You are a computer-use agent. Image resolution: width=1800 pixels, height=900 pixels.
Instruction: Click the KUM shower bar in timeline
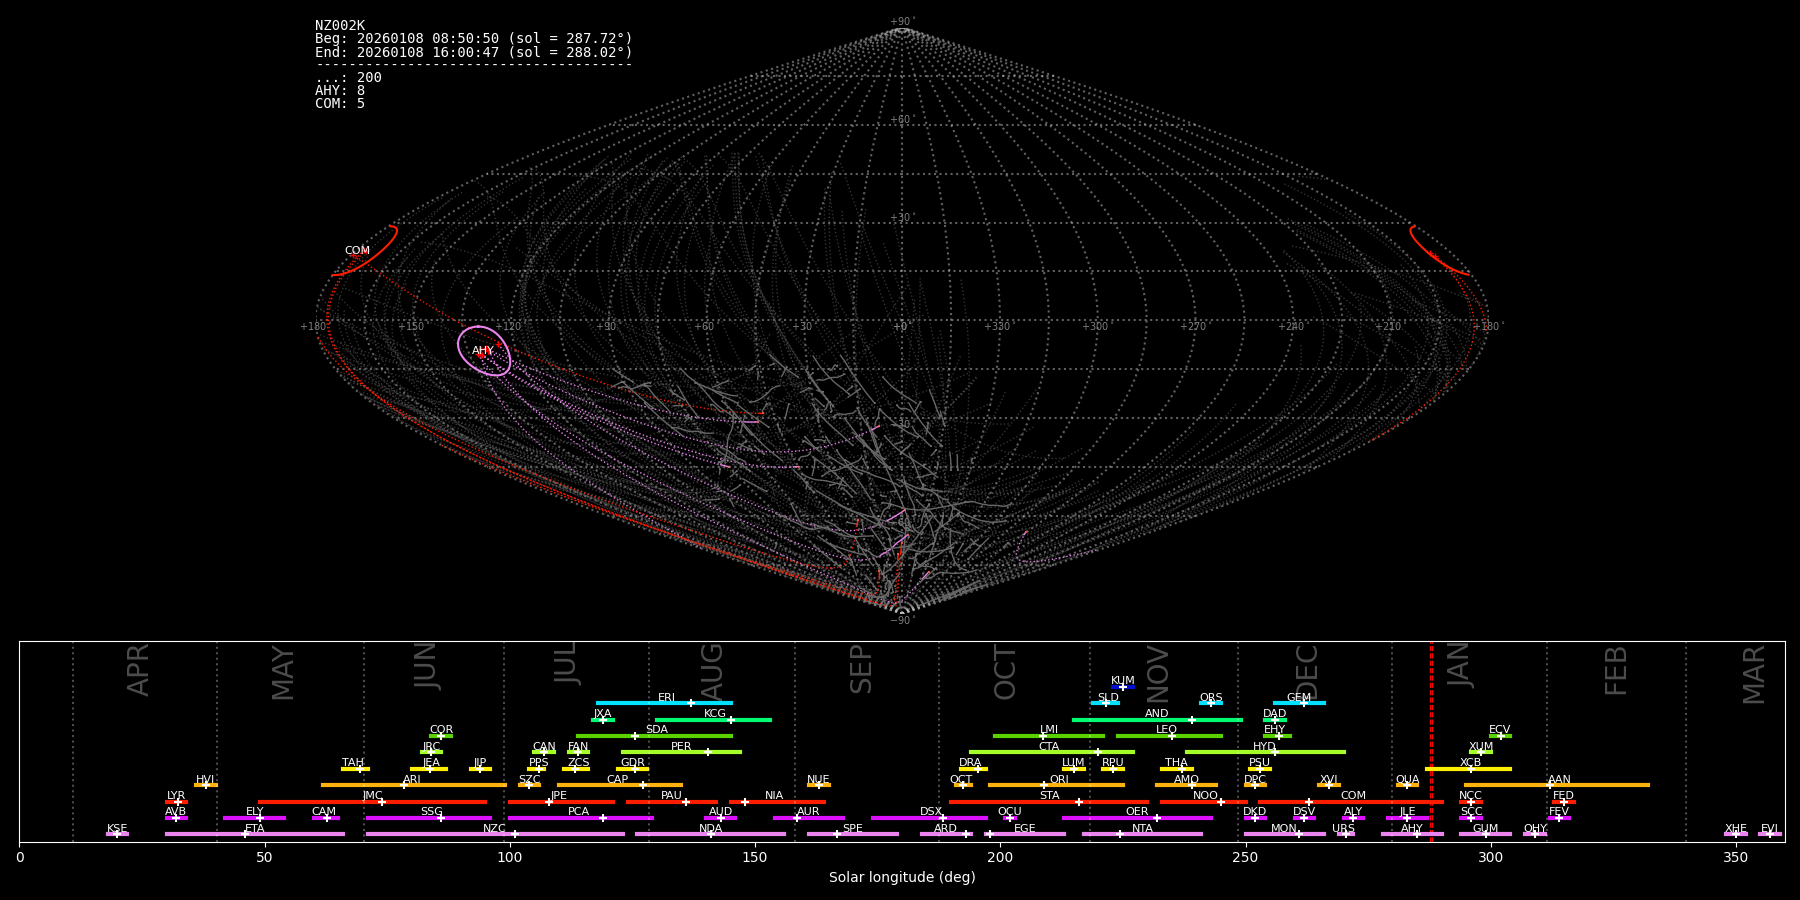[x=1123, y=687]
